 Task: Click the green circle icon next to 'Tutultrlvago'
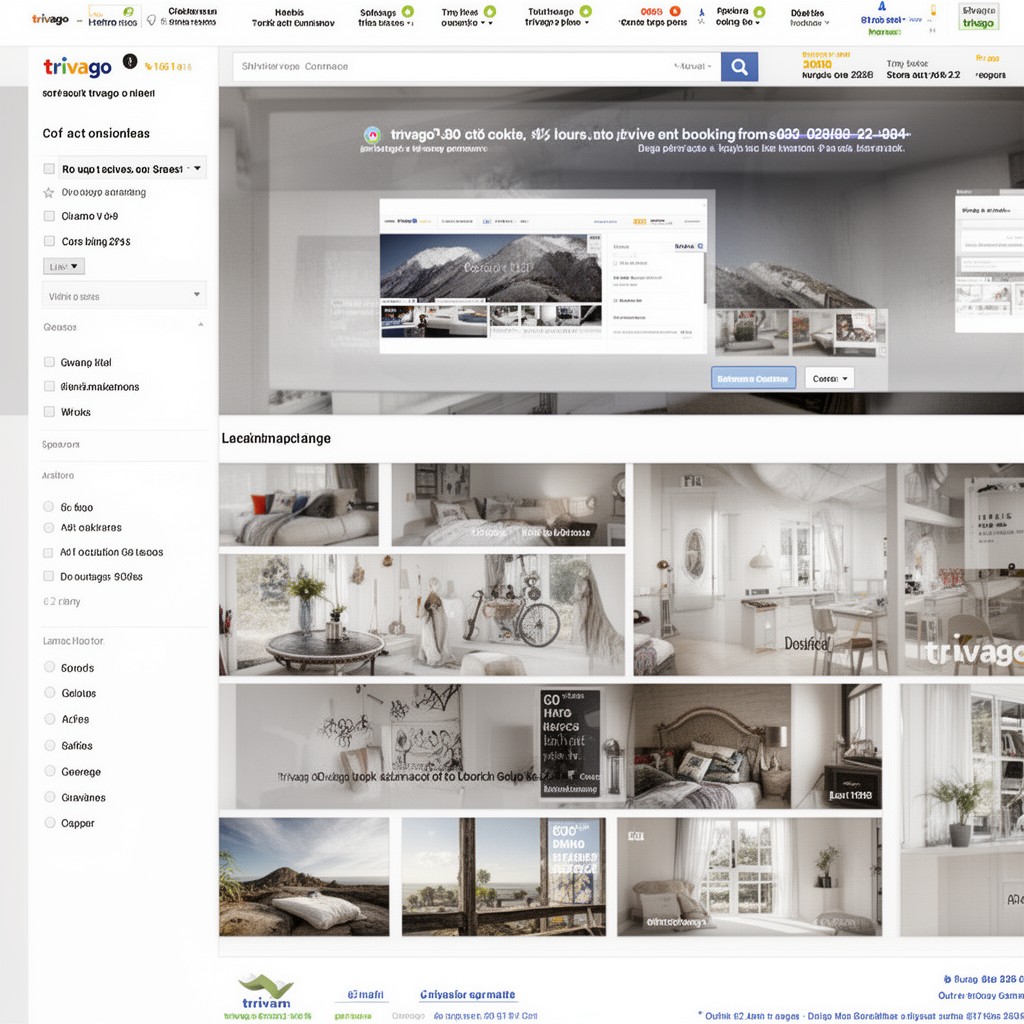point(586,11)
